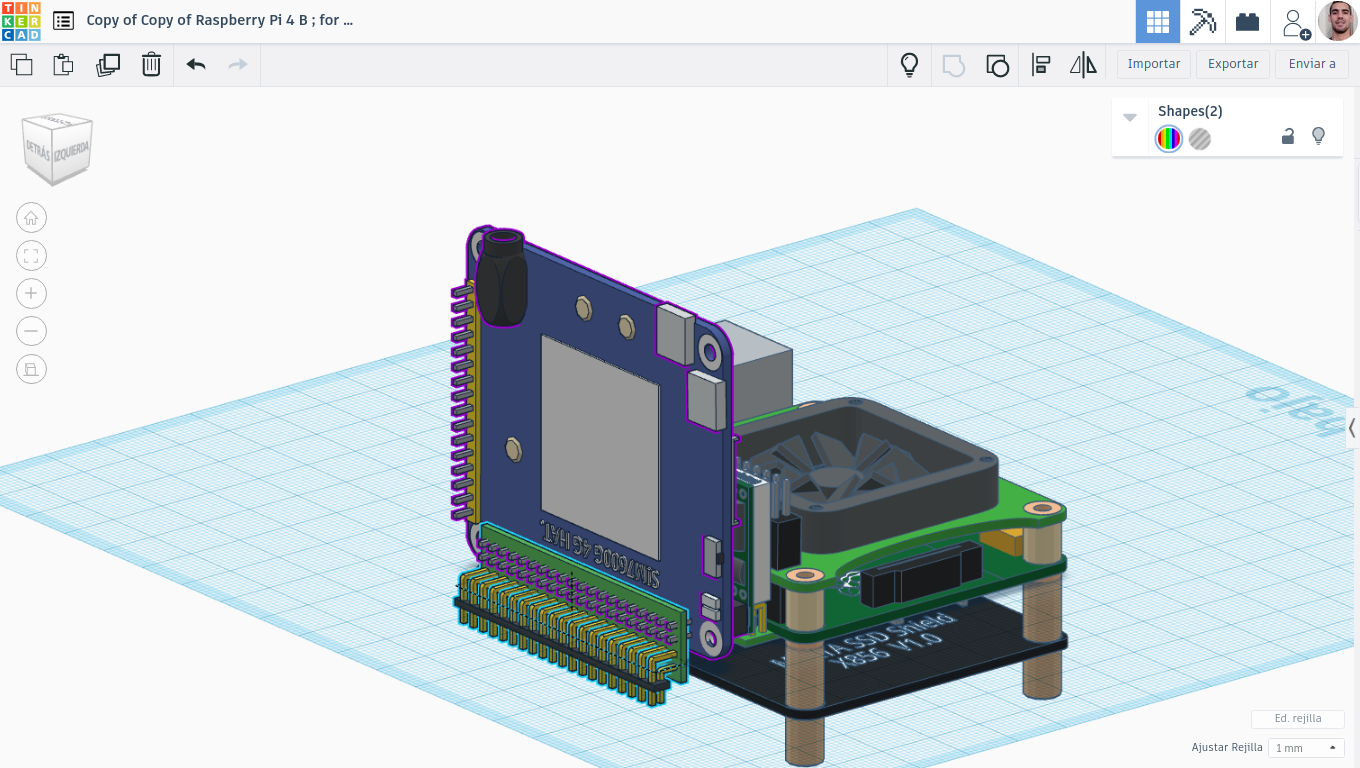This screenshot has height=768, width=1360.
Task: Fit all shapes in view
Action: (31, 256)
